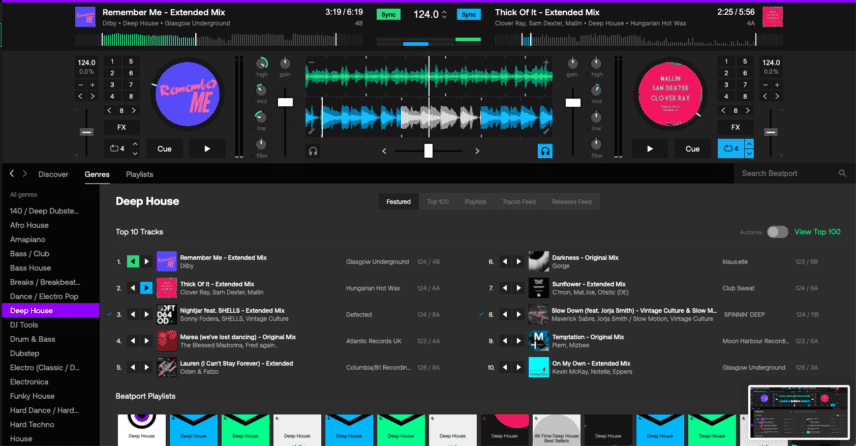The image size is (856, 446).
Task: Toggle left deck headphone cue
Action: [x=313, y=151]
